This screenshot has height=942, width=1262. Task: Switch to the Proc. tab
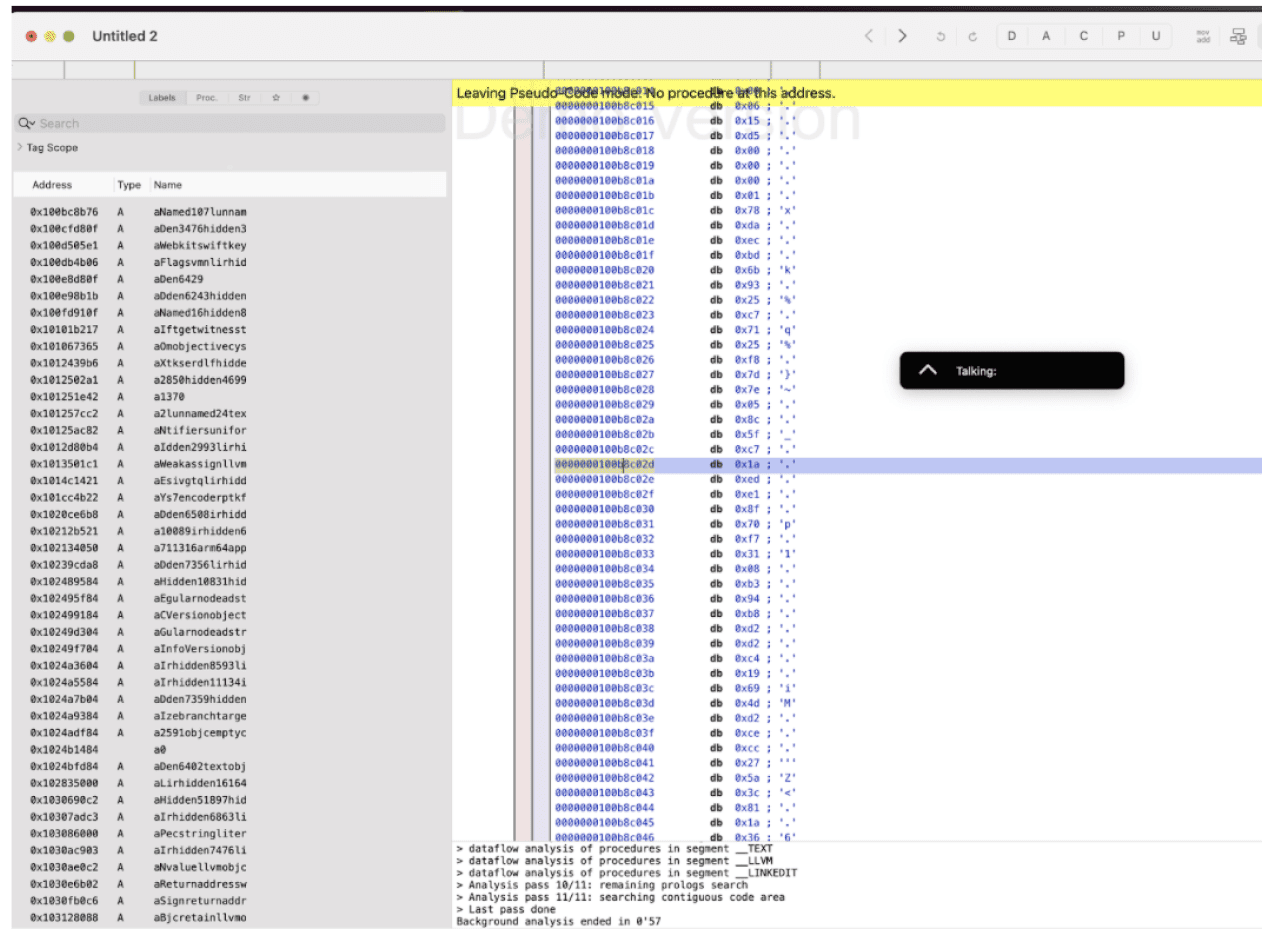click(207, 98)
